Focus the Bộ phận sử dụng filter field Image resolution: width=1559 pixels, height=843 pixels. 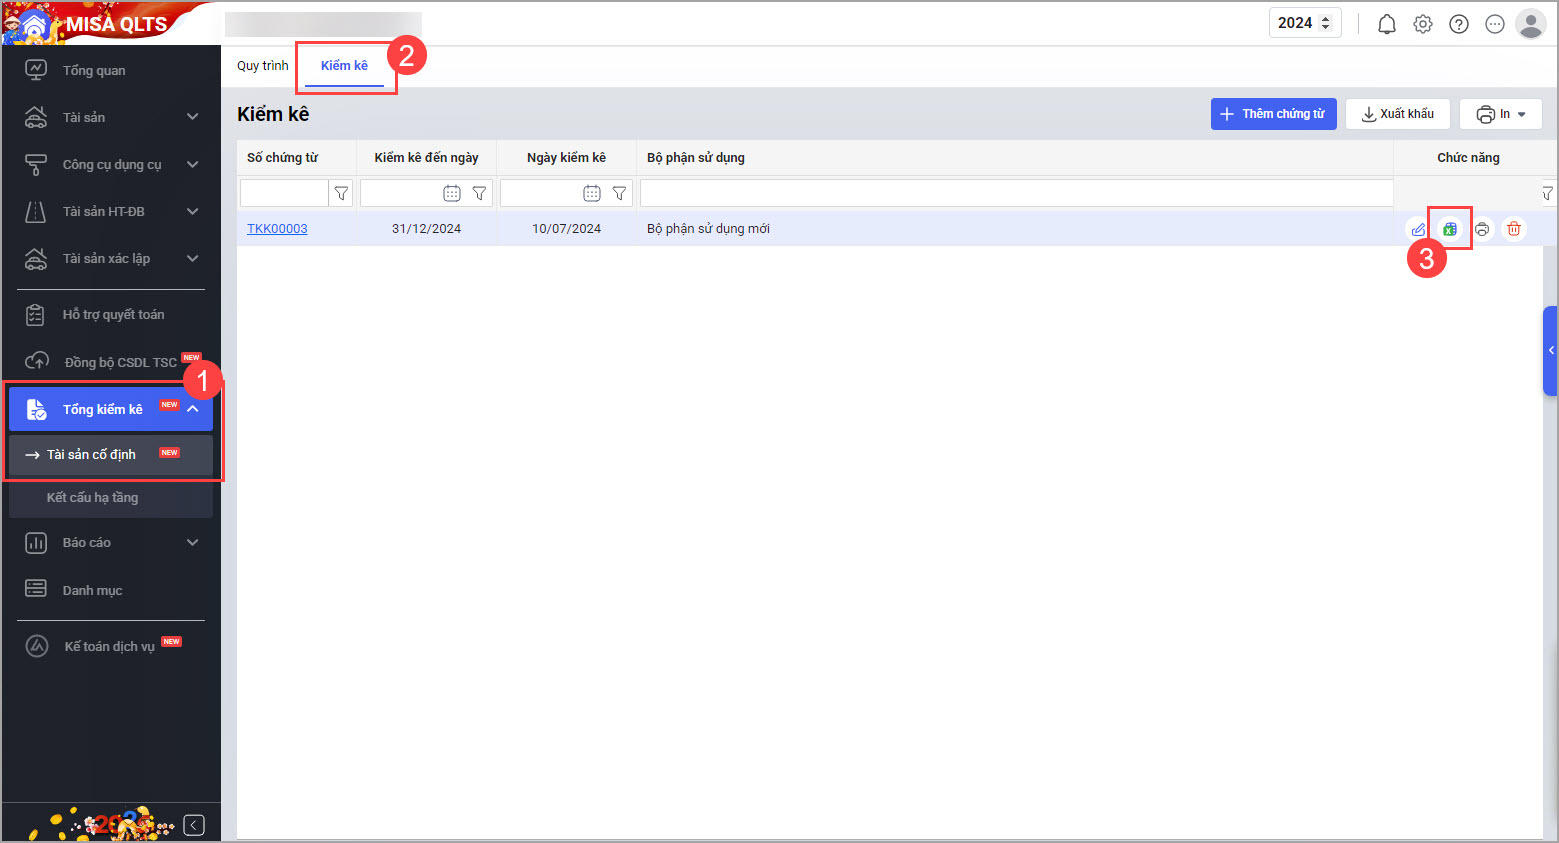coord(1016,193)
